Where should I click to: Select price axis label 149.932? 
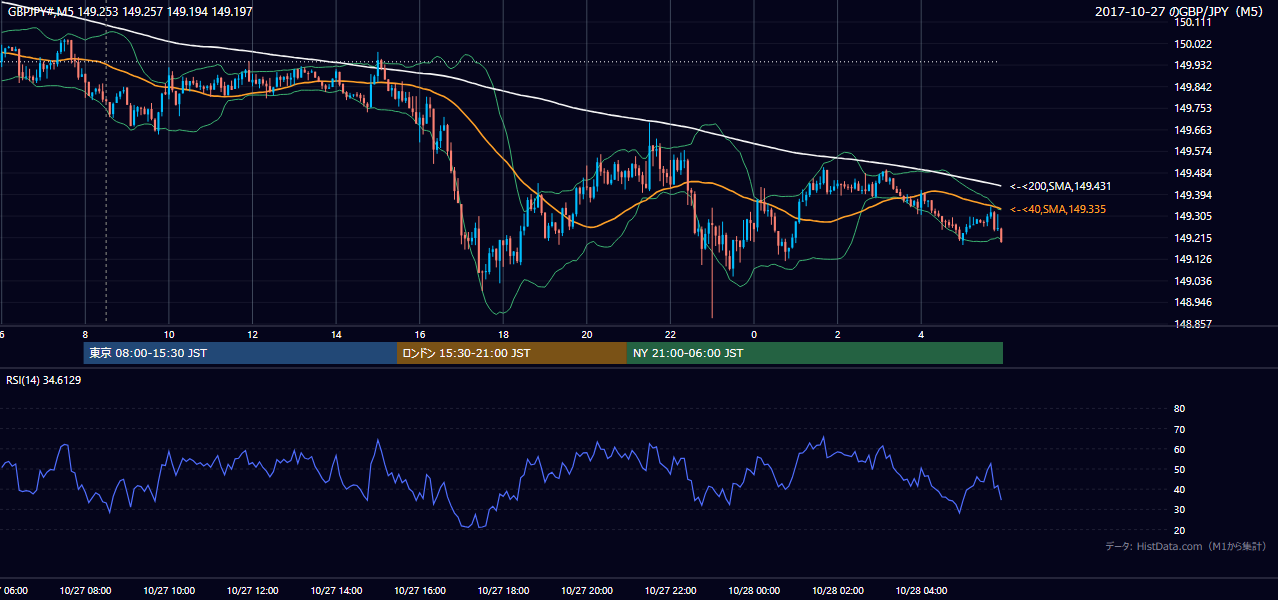coord(1193,65)
